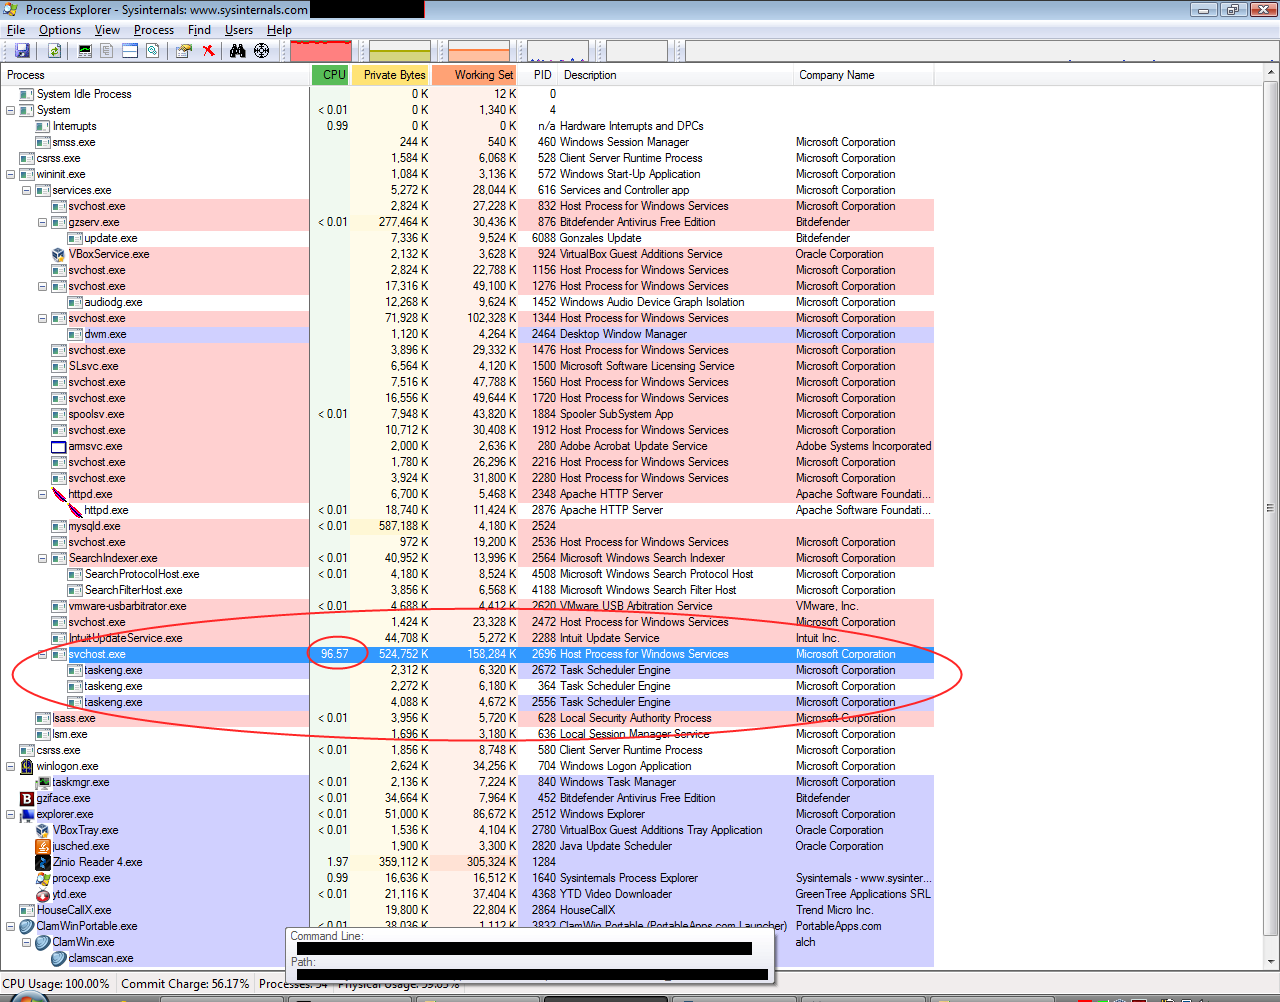Click the Save toolbar icon
1280x1002 pixels.
click(x=22, y=50)
